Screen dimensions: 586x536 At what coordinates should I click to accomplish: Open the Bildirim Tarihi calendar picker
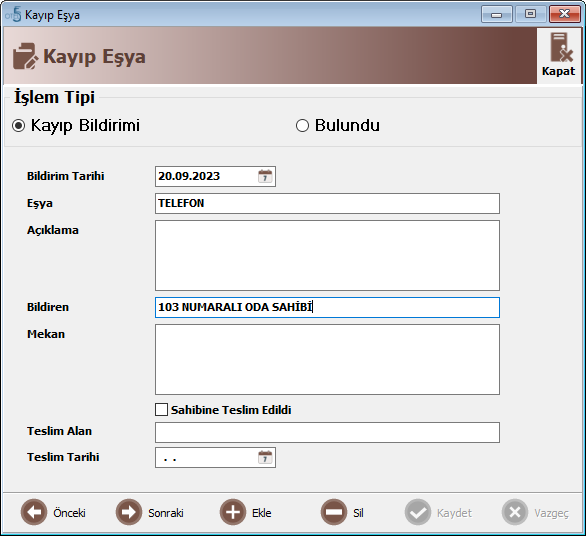265,176
